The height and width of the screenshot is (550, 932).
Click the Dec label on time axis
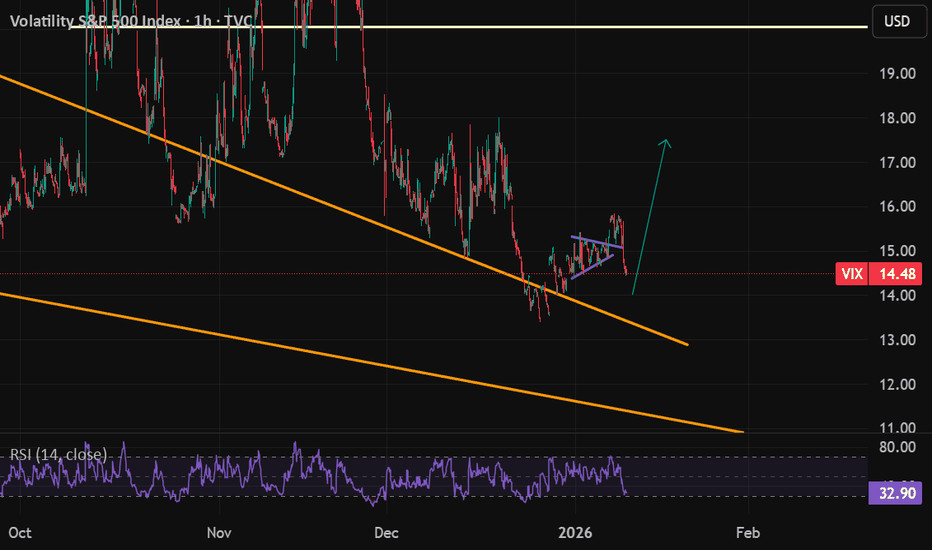[384, 531]
